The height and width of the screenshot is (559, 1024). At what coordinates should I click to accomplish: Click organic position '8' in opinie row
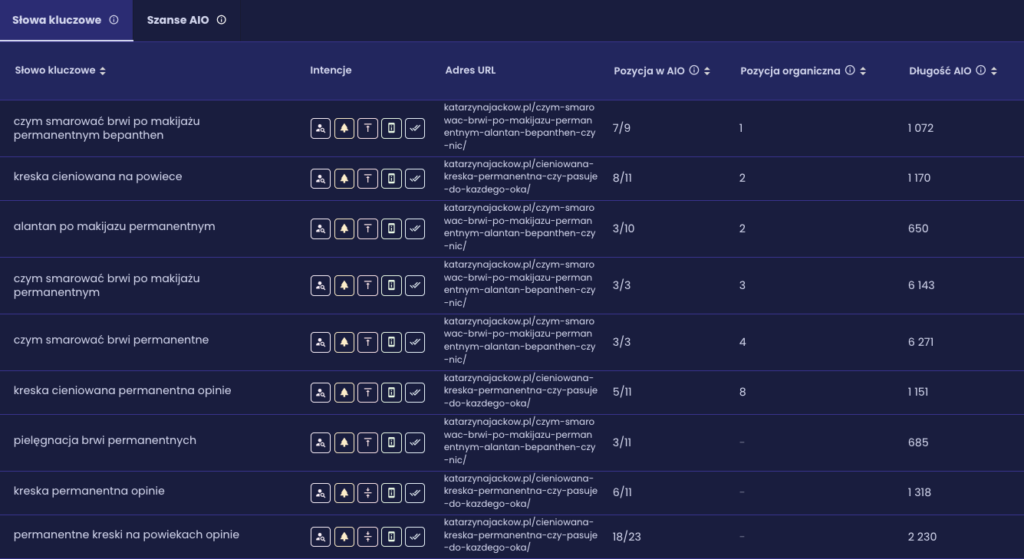point(743,392)
